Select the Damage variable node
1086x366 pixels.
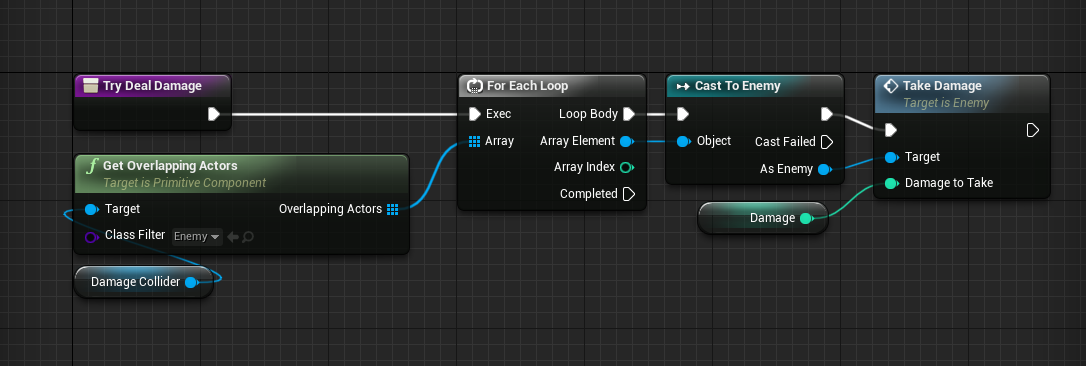click(x=763, y=218)
